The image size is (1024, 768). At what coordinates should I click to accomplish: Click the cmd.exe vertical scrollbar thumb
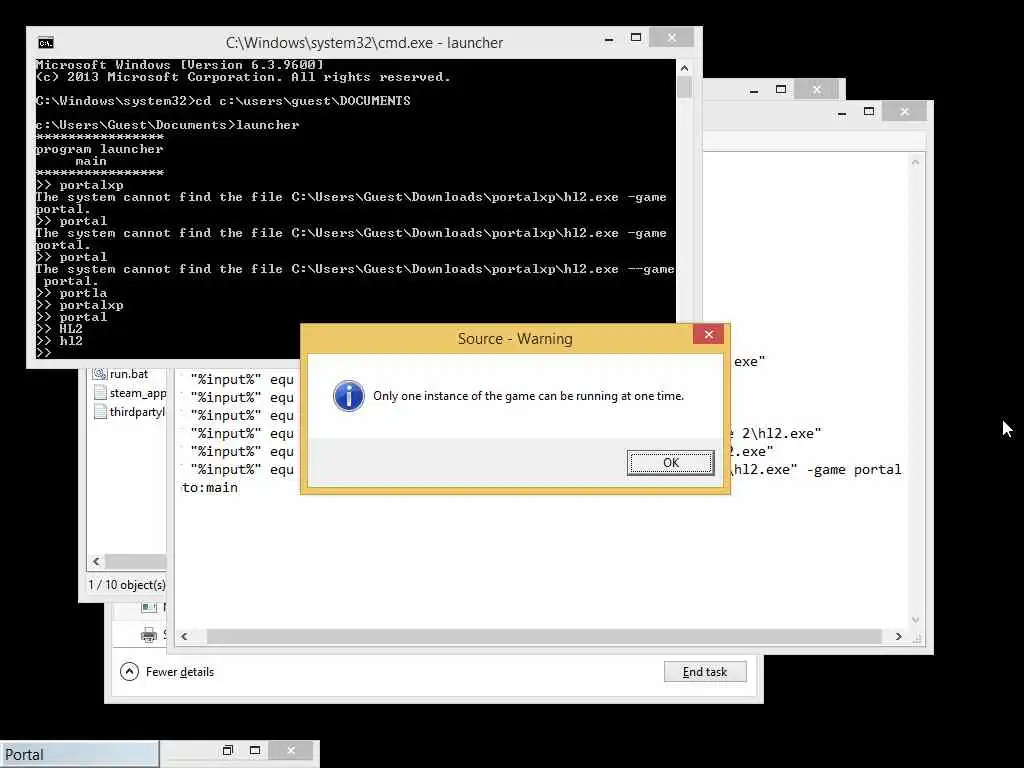click(684, 87)
